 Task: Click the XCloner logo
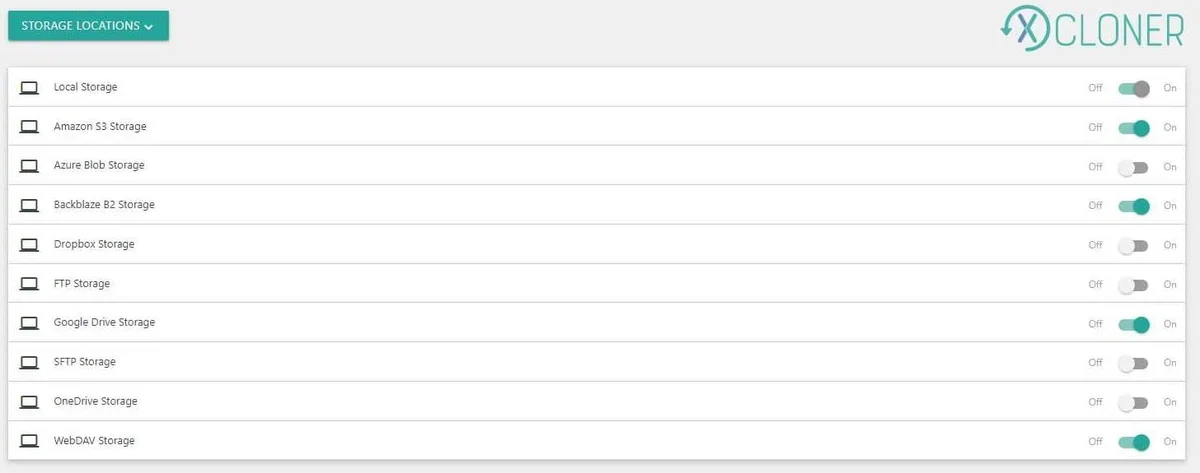click(1091, 30)
